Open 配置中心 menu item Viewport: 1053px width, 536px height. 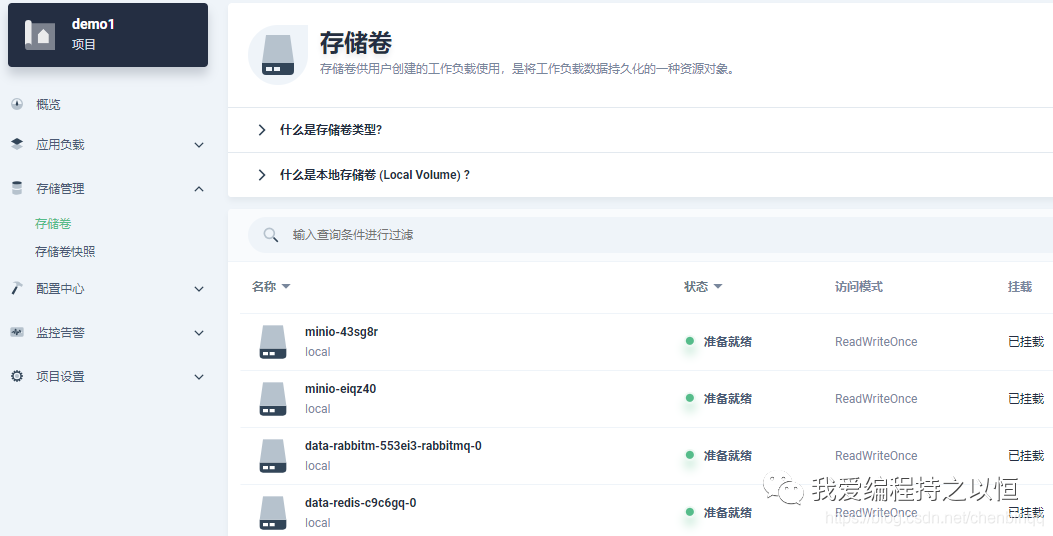[x=60, y=289]
